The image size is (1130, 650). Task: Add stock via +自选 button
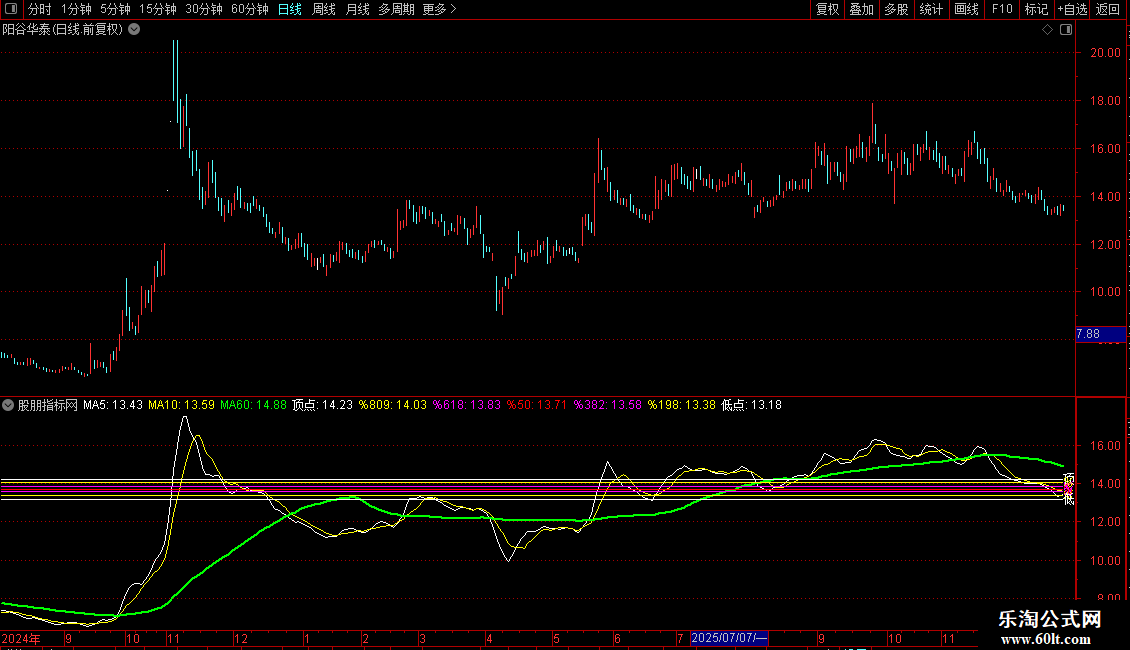(1072, 9)
